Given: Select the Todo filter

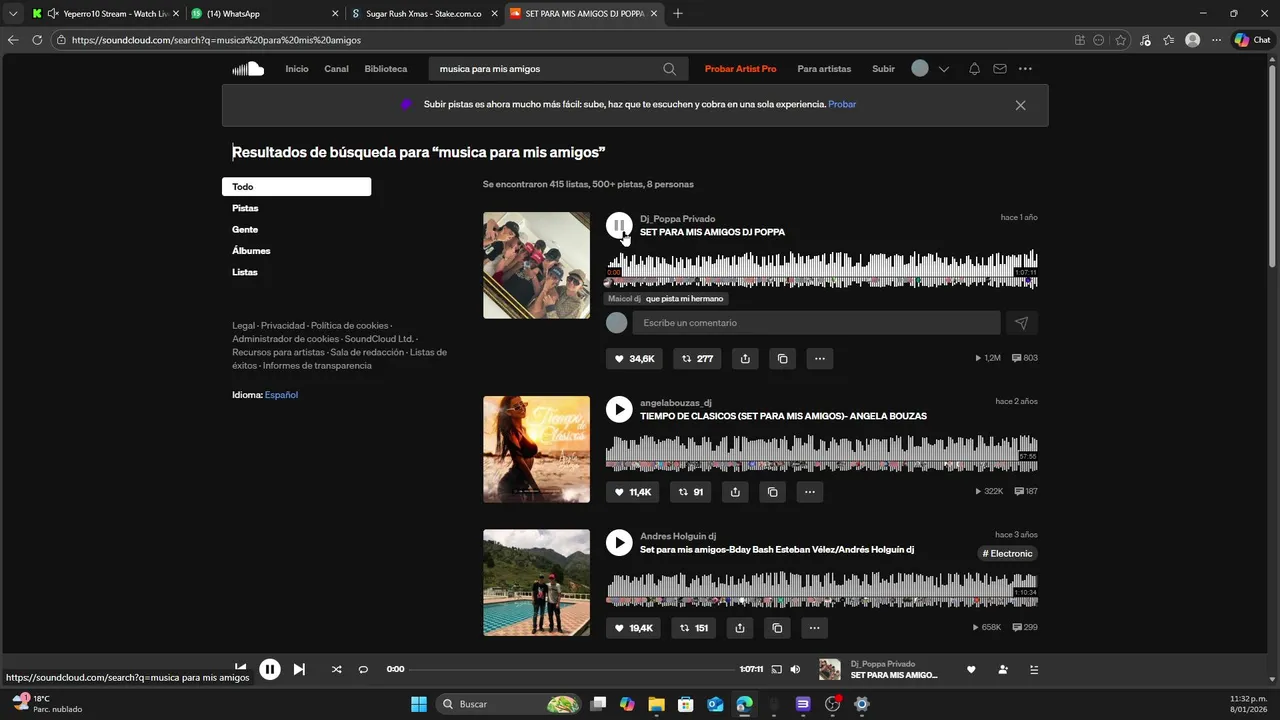Looking at the screenshot, I should click(x=296, y=187).
